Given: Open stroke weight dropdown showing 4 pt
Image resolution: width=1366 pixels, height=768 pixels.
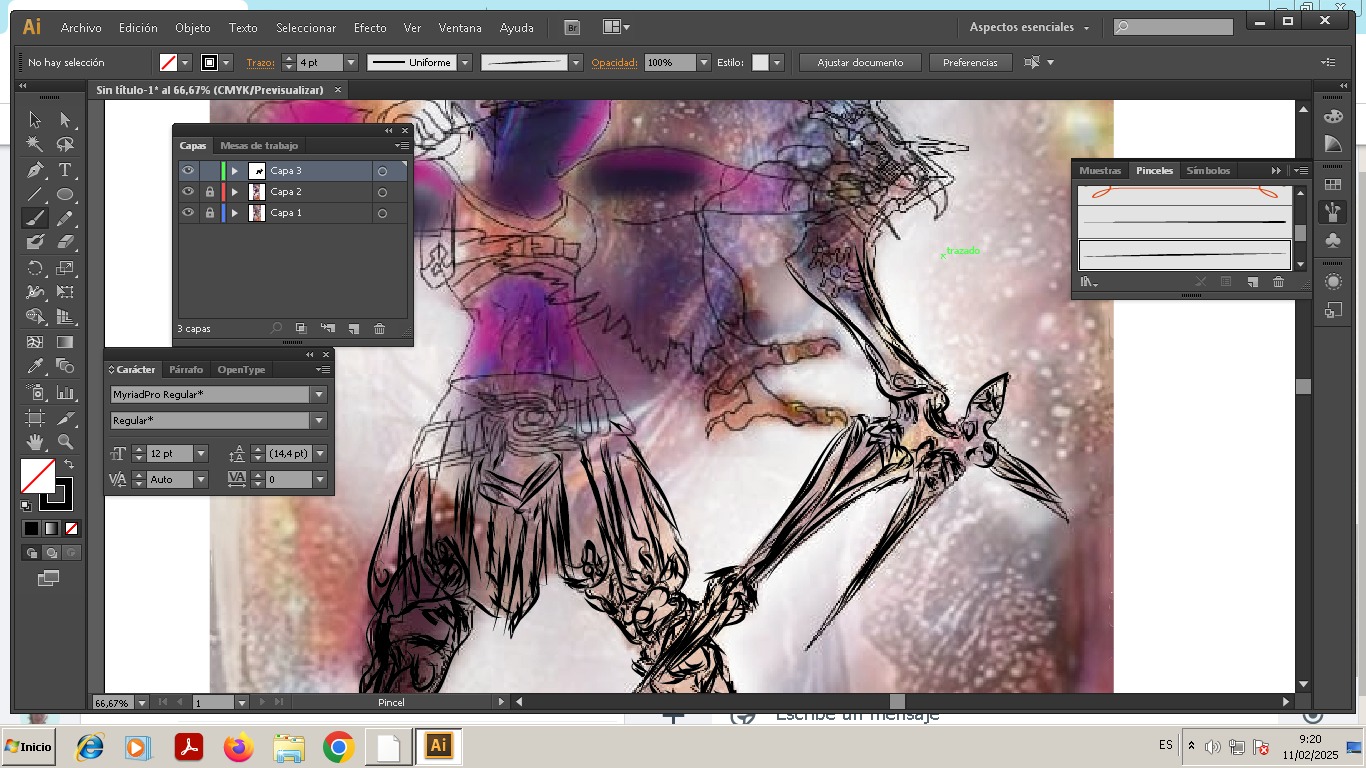Looking at the screenshot, I should (350, 62).
